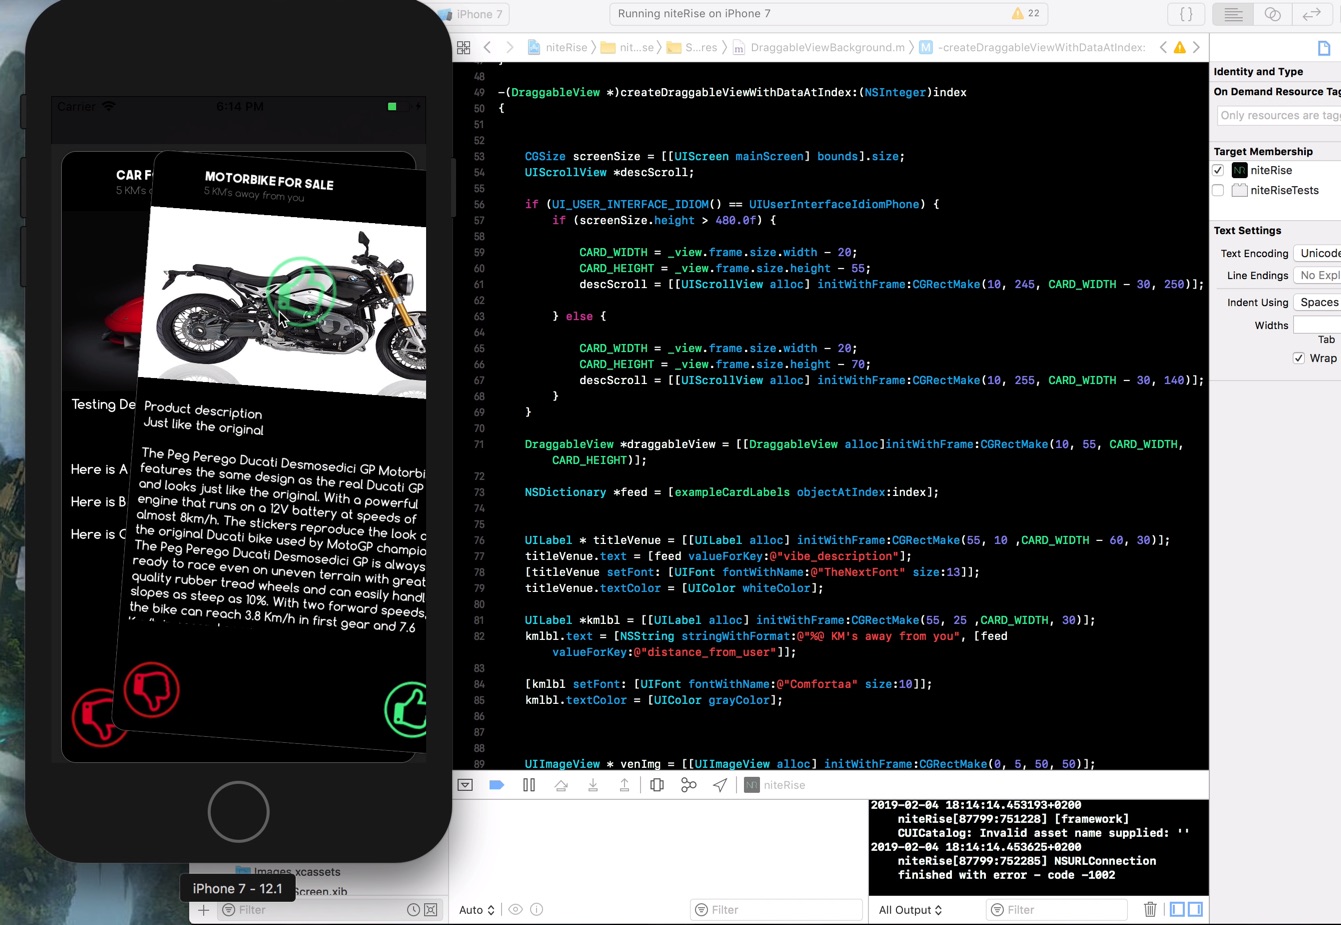This screenshot has width=1341, height=925.
Task: Click the variable info icon
Action: click(x=537, y=910)
